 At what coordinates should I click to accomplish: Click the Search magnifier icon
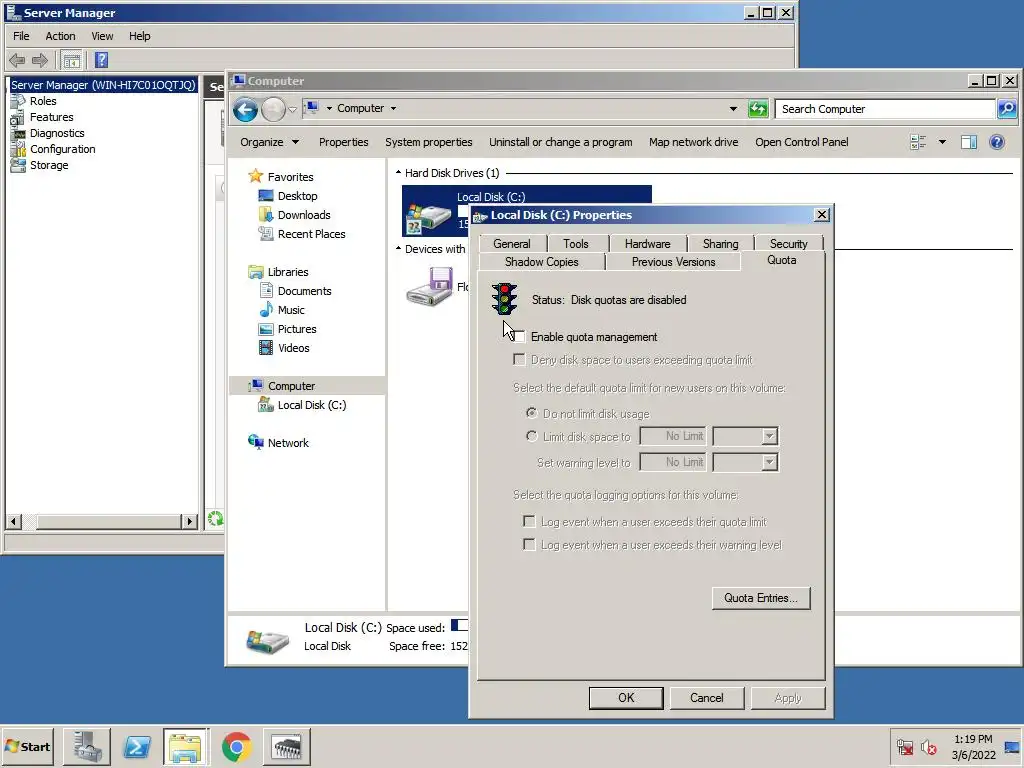(1006, 109)
